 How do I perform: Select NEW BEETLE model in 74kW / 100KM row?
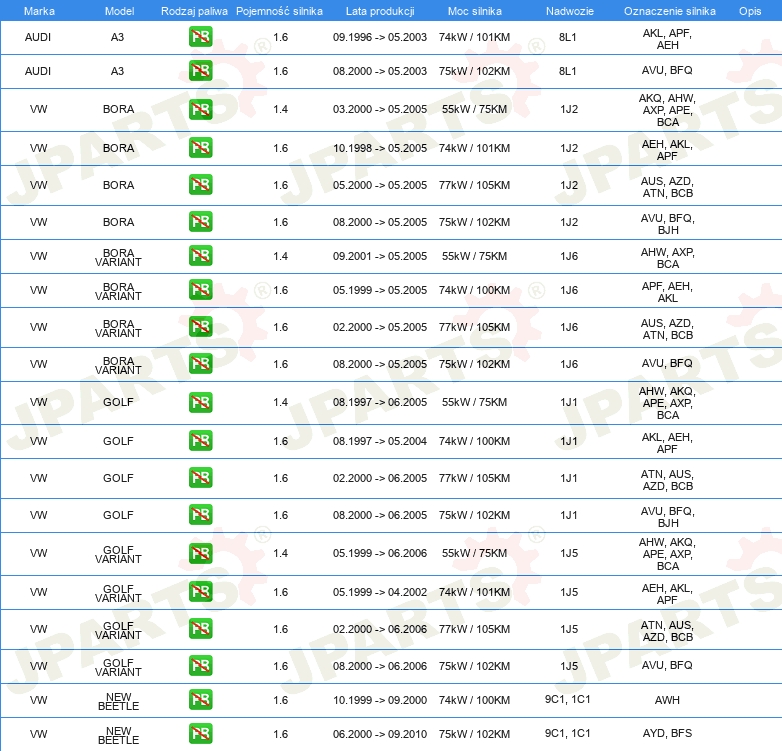click(119, 701)
